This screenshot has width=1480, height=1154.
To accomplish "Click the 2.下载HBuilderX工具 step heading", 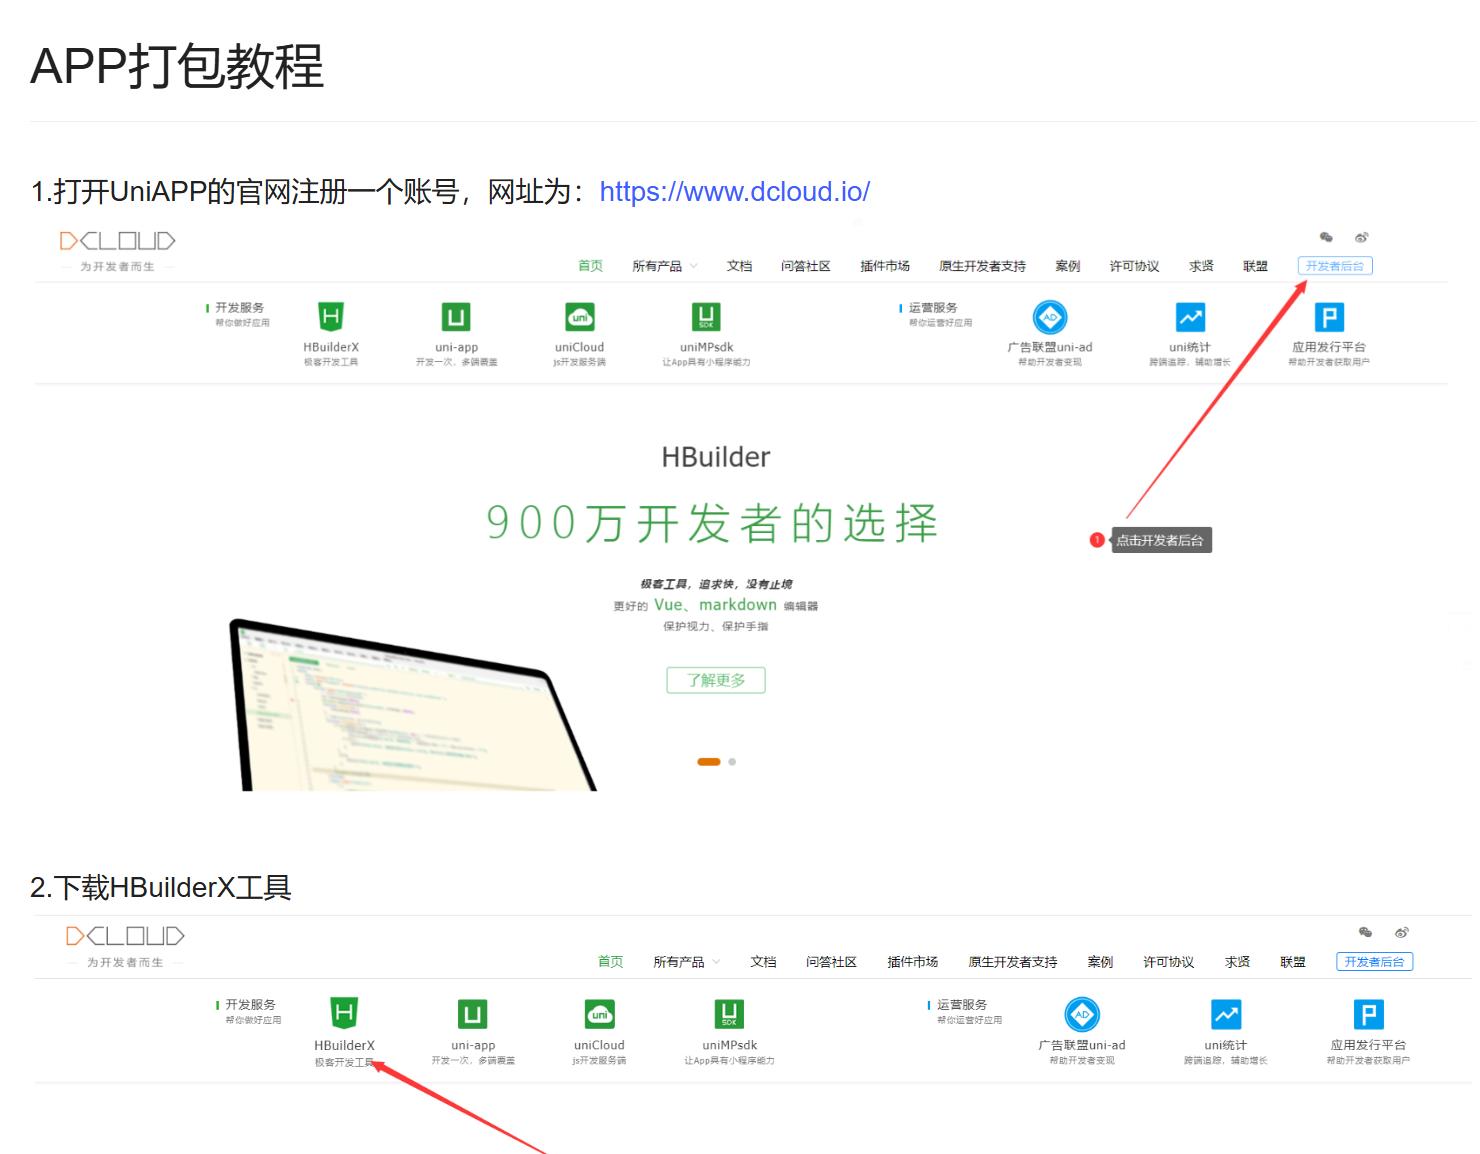I will click(161, 887).
